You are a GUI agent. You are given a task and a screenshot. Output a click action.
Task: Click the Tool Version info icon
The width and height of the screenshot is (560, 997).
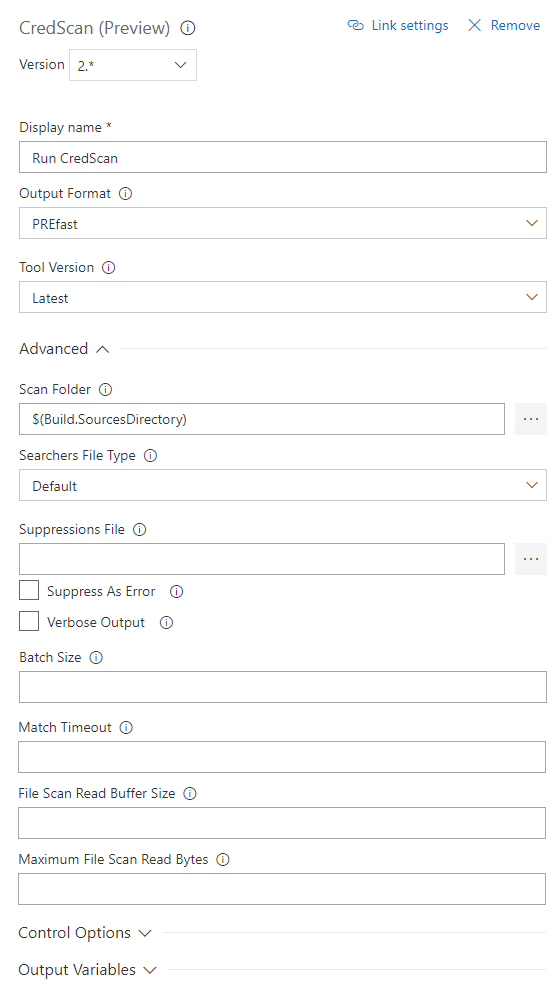click(109, 268)
